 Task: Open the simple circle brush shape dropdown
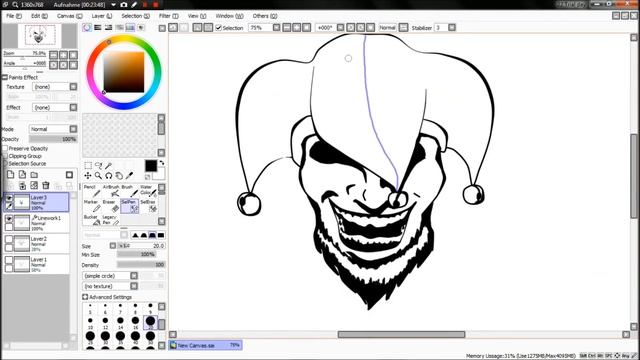pyautogui.click(x=134, y=276)
